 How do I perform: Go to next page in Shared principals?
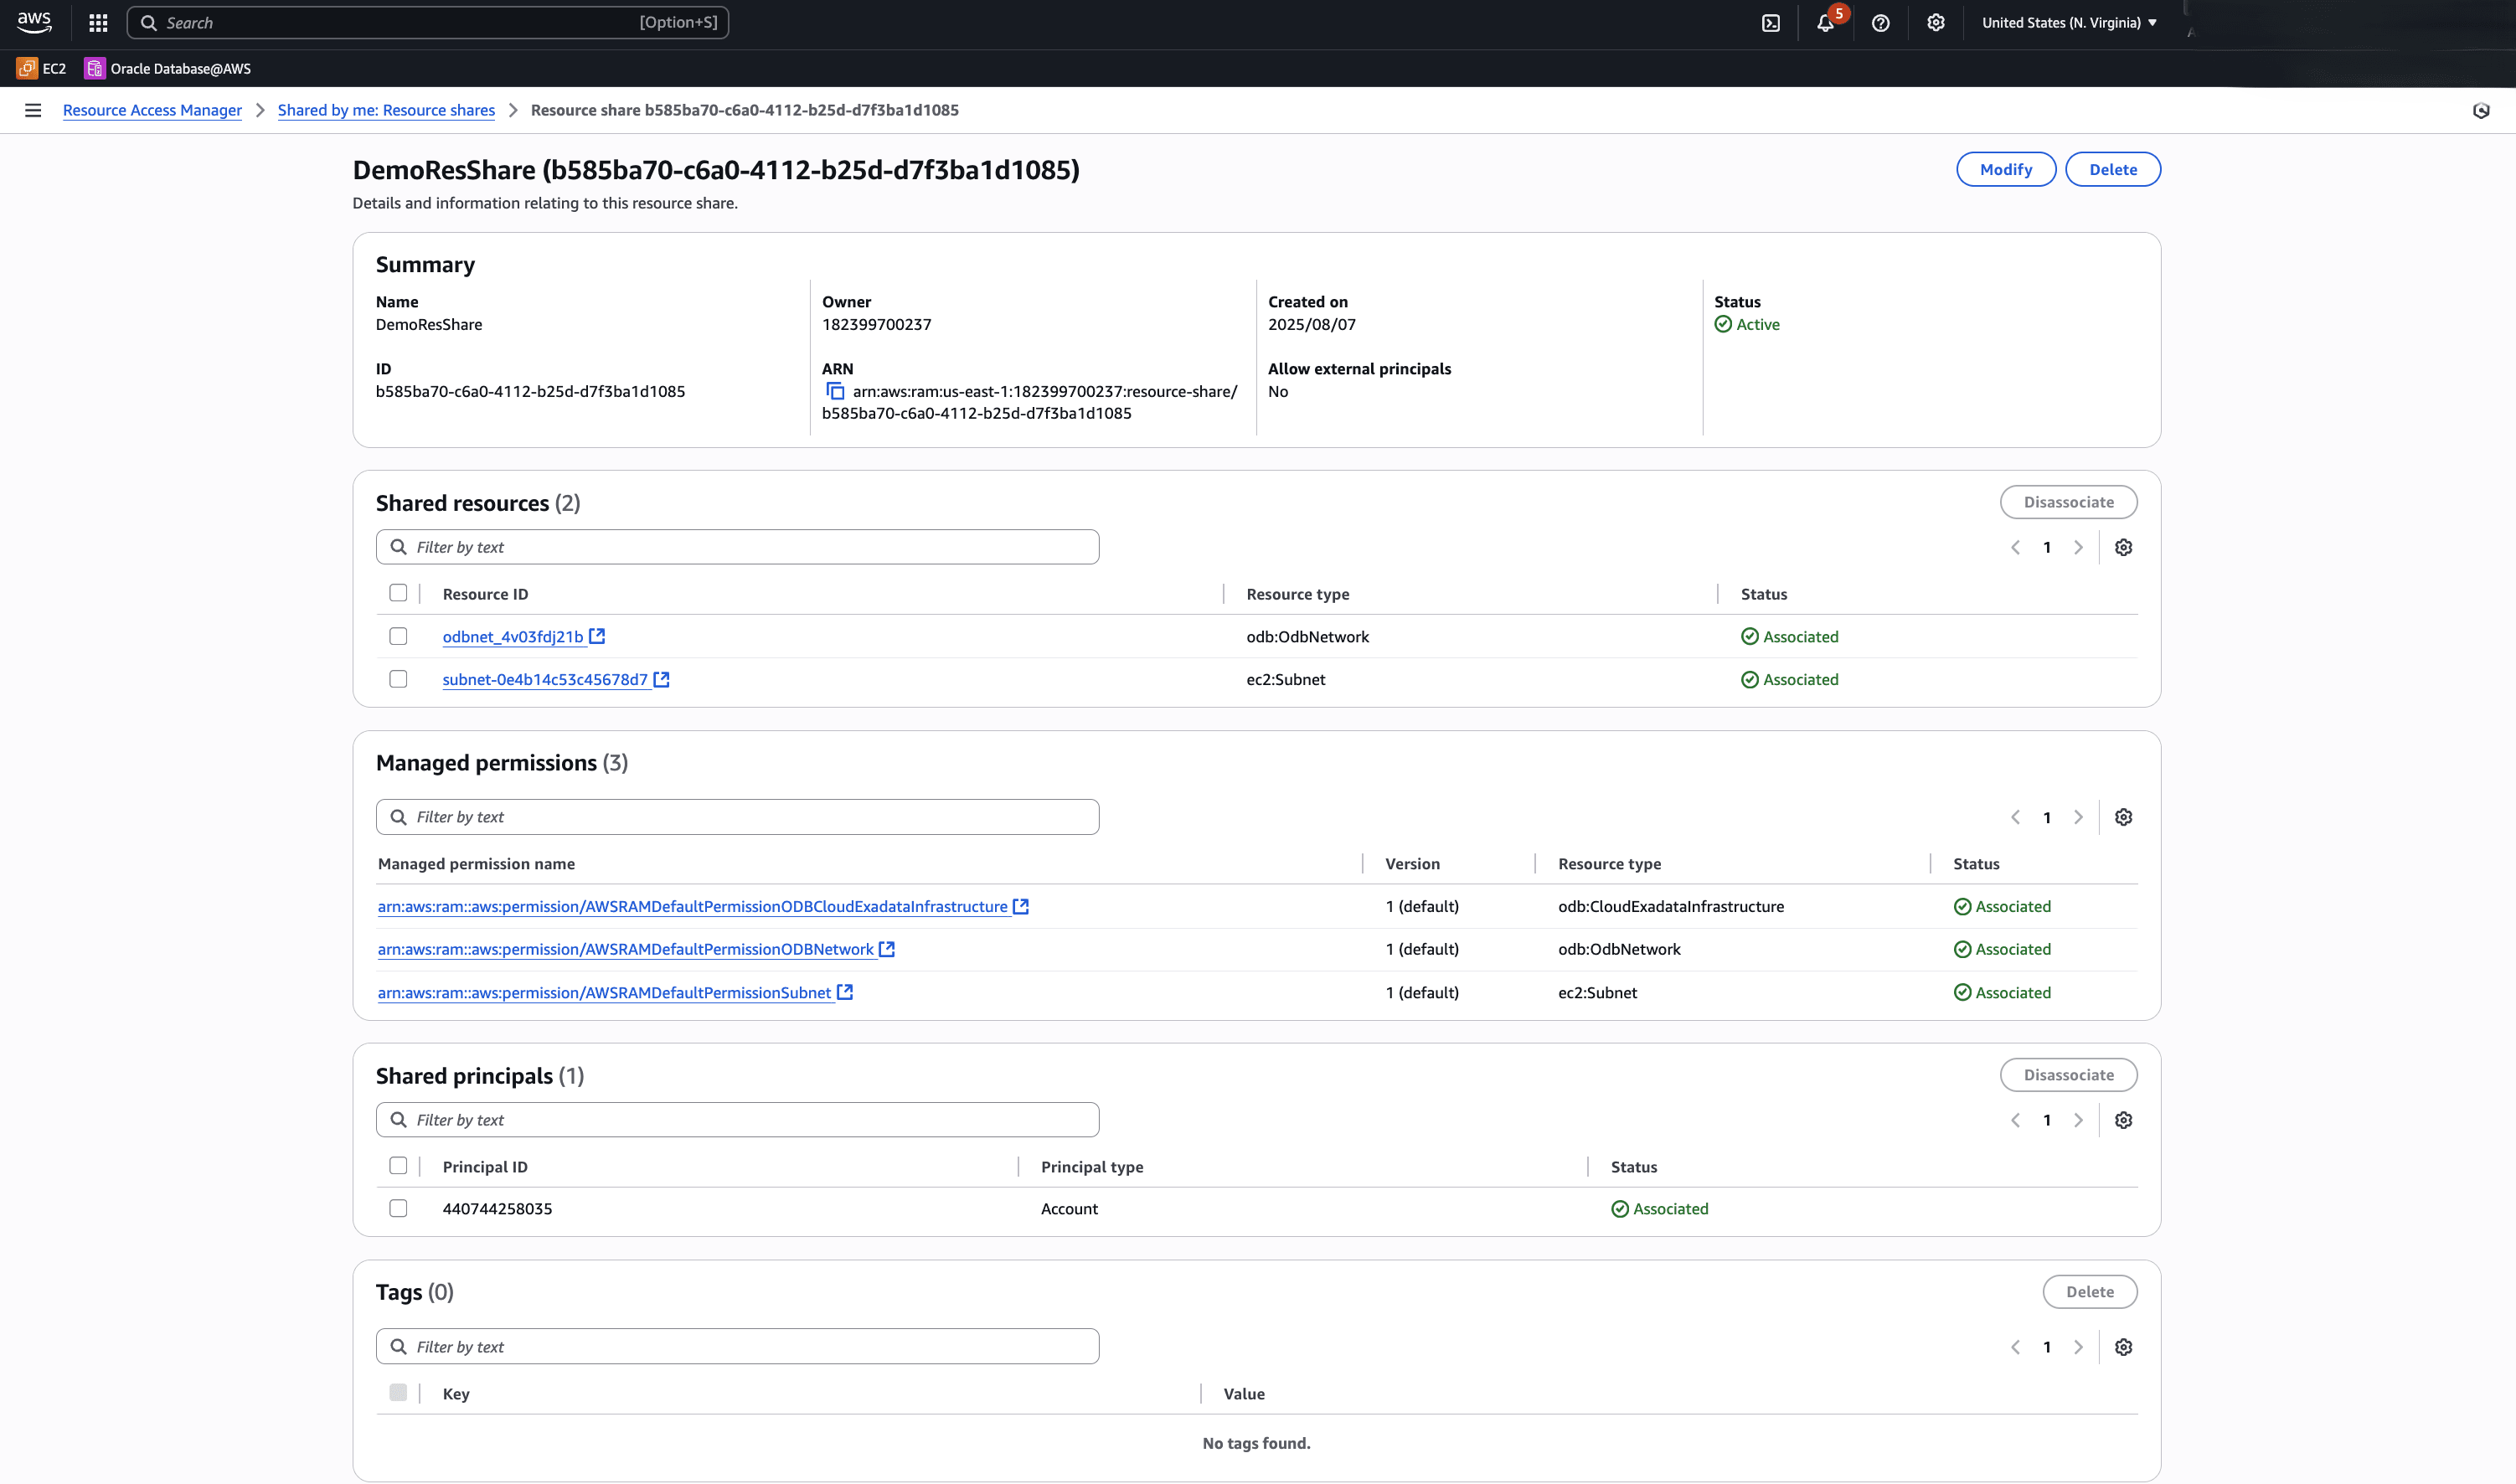pyautogui.click(x=2078, y=1120)
